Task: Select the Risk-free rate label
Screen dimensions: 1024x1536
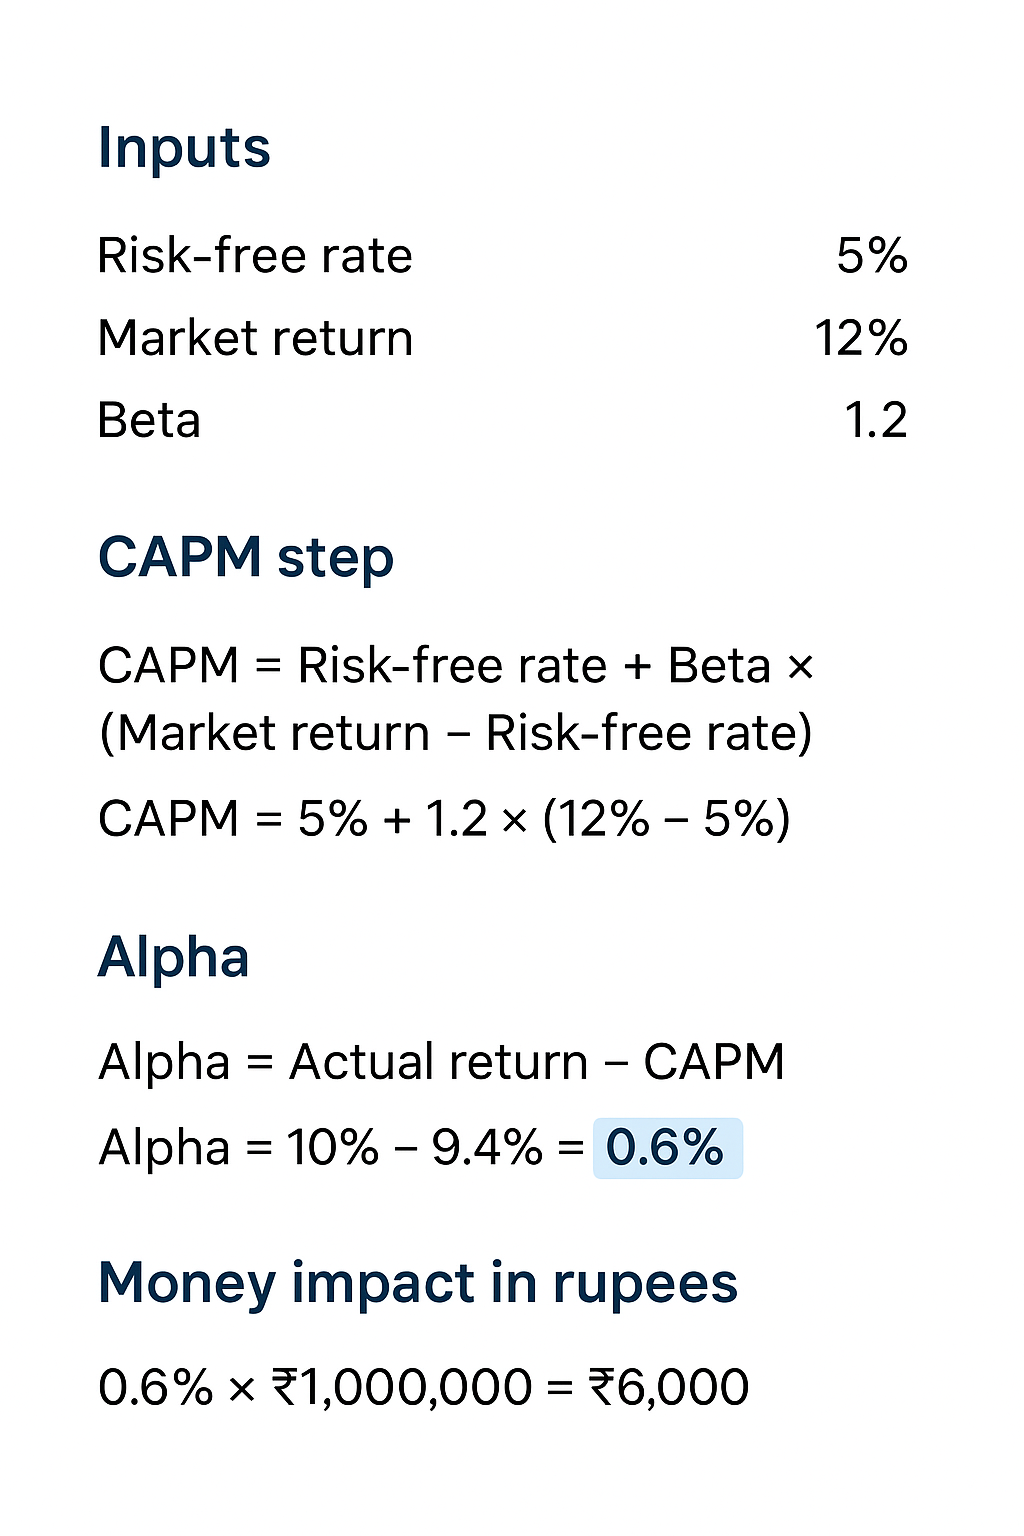Action: click(x=255, y=256)
